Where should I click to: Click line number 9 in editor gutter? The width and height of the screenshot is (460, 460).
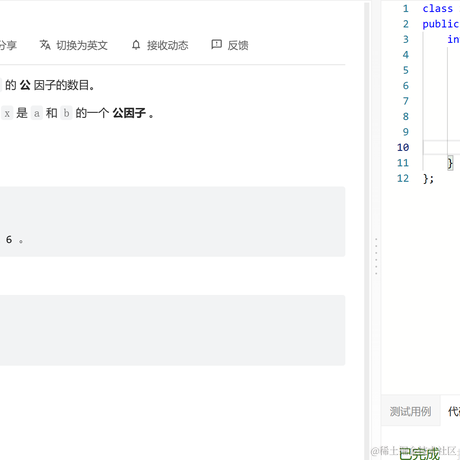406,132
